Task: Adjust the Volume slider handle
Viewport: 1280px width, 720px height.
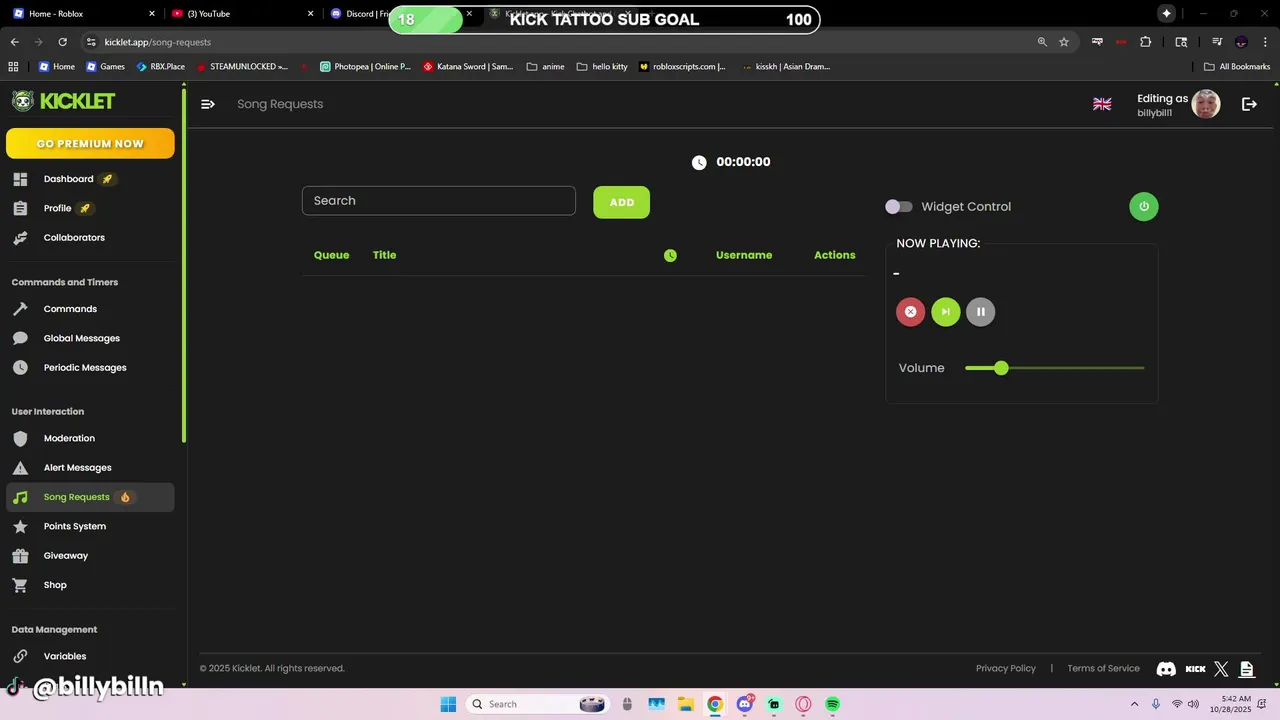Action: pos(1001,368)
